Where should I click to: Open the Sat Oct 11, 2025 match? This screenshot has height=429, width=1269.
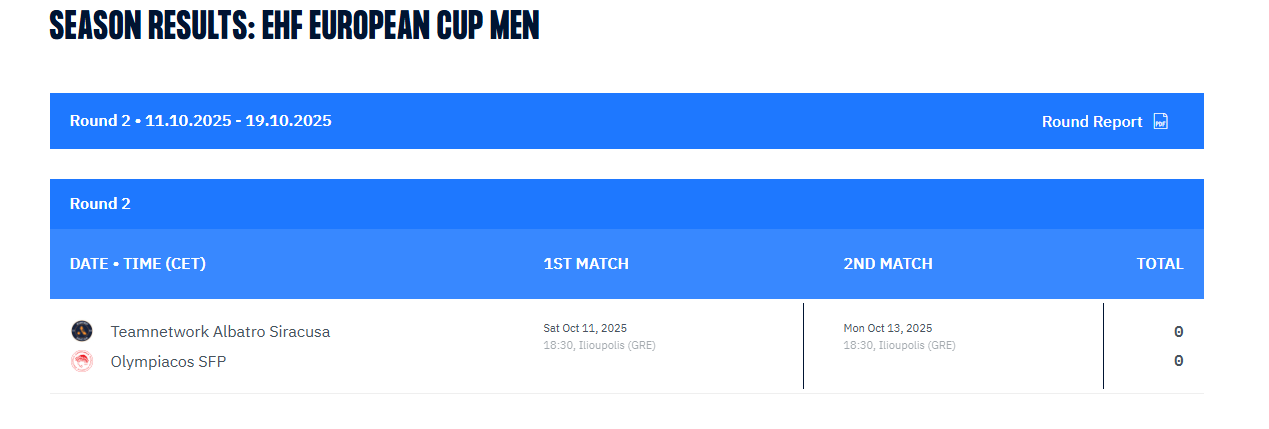coord(585,328)
